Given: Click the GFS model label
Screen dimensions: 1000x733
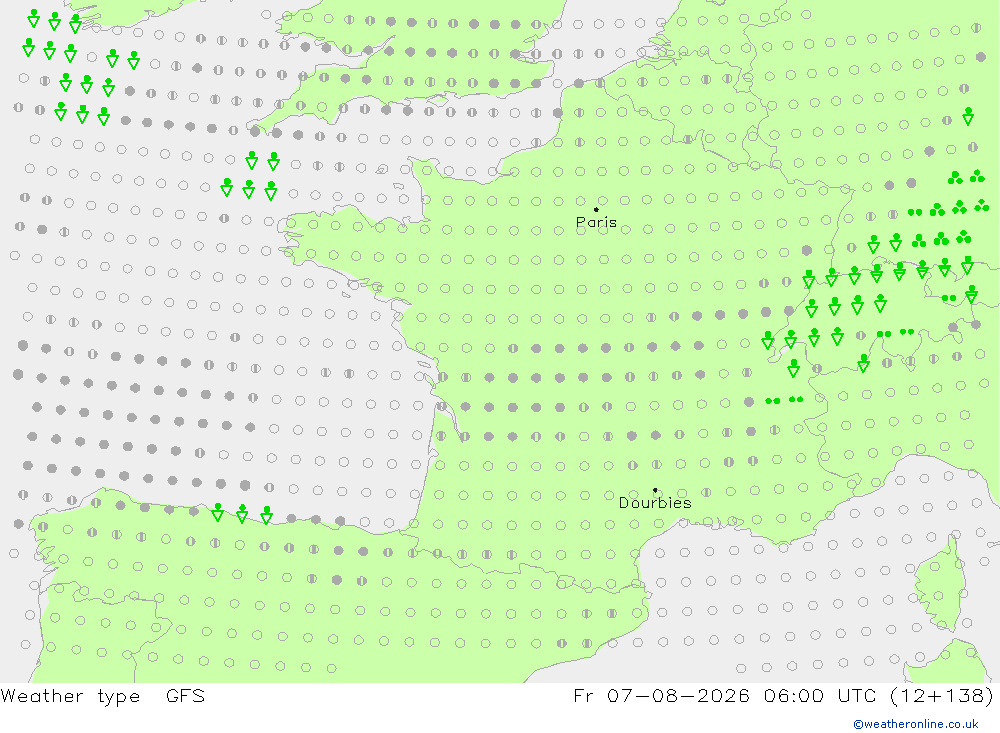Looking at the screenshot, I should pyautogui.click(x=186, y=695).
